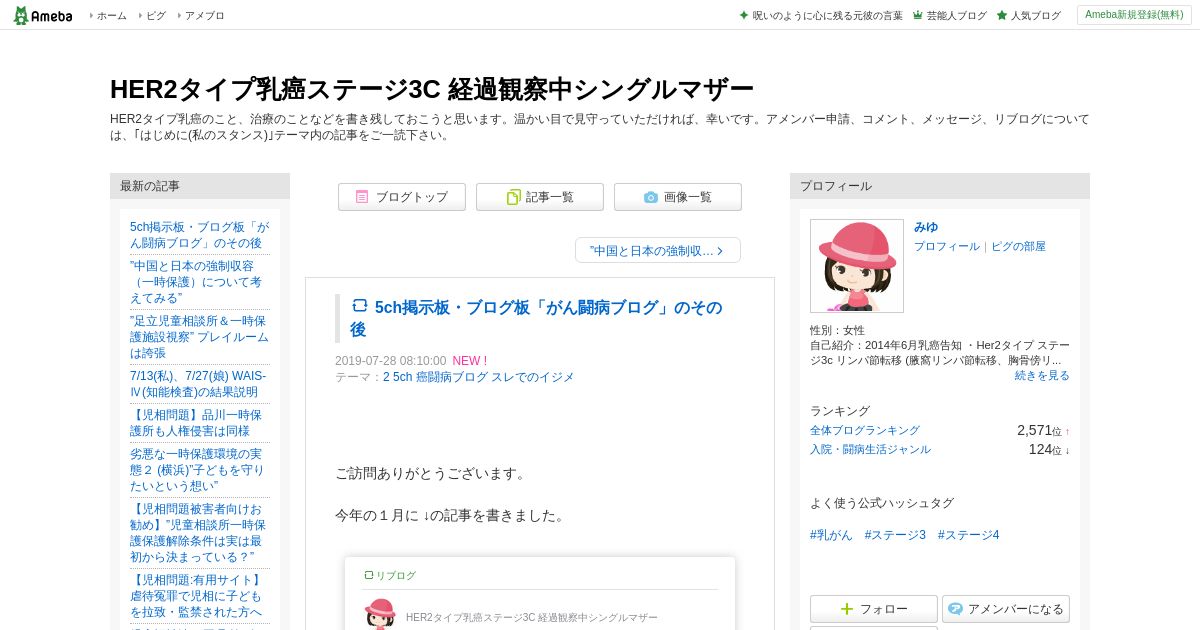Click the profile avatar image
The width and height of the screenshot is (1200, 630).
(857, 266)
